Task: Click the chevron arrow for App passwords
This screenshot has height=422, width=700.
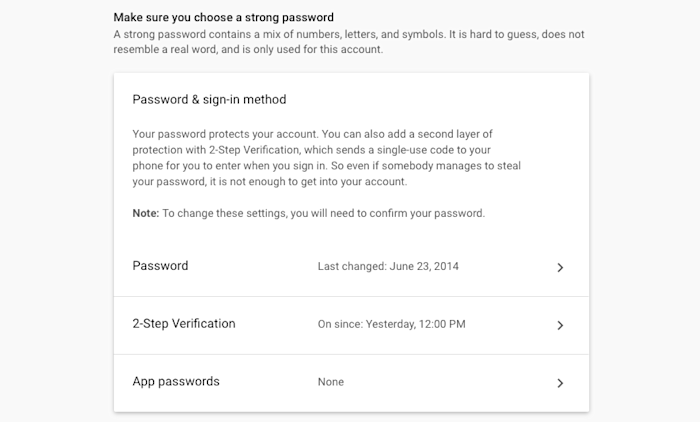Action: 560,382
